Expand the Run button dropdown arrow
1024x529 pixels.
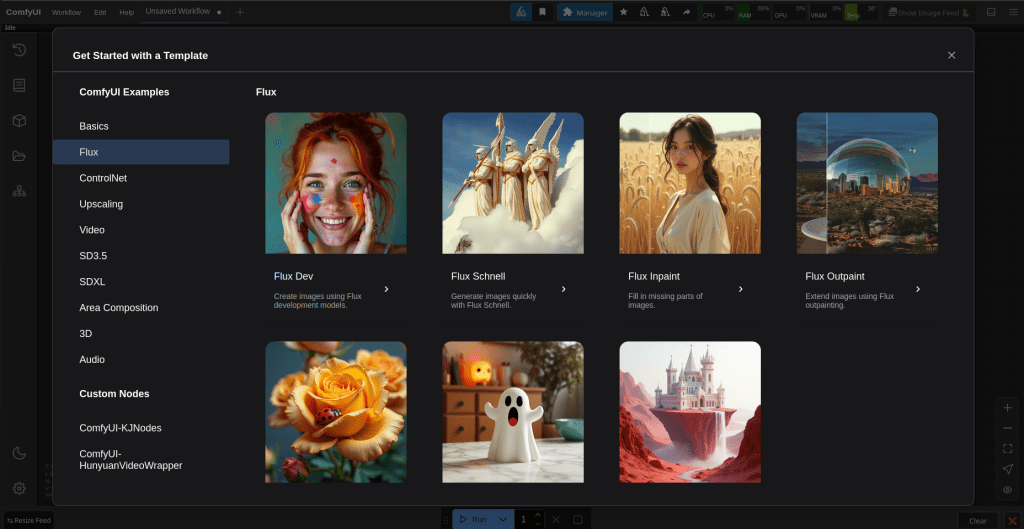pyautogui.click(x=503, y=519)
